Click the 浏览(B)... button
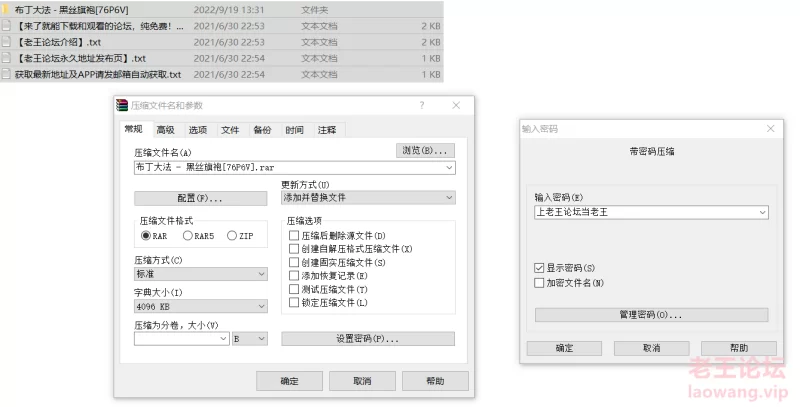Screen dimensions: 800x407 tap(425, 150)
